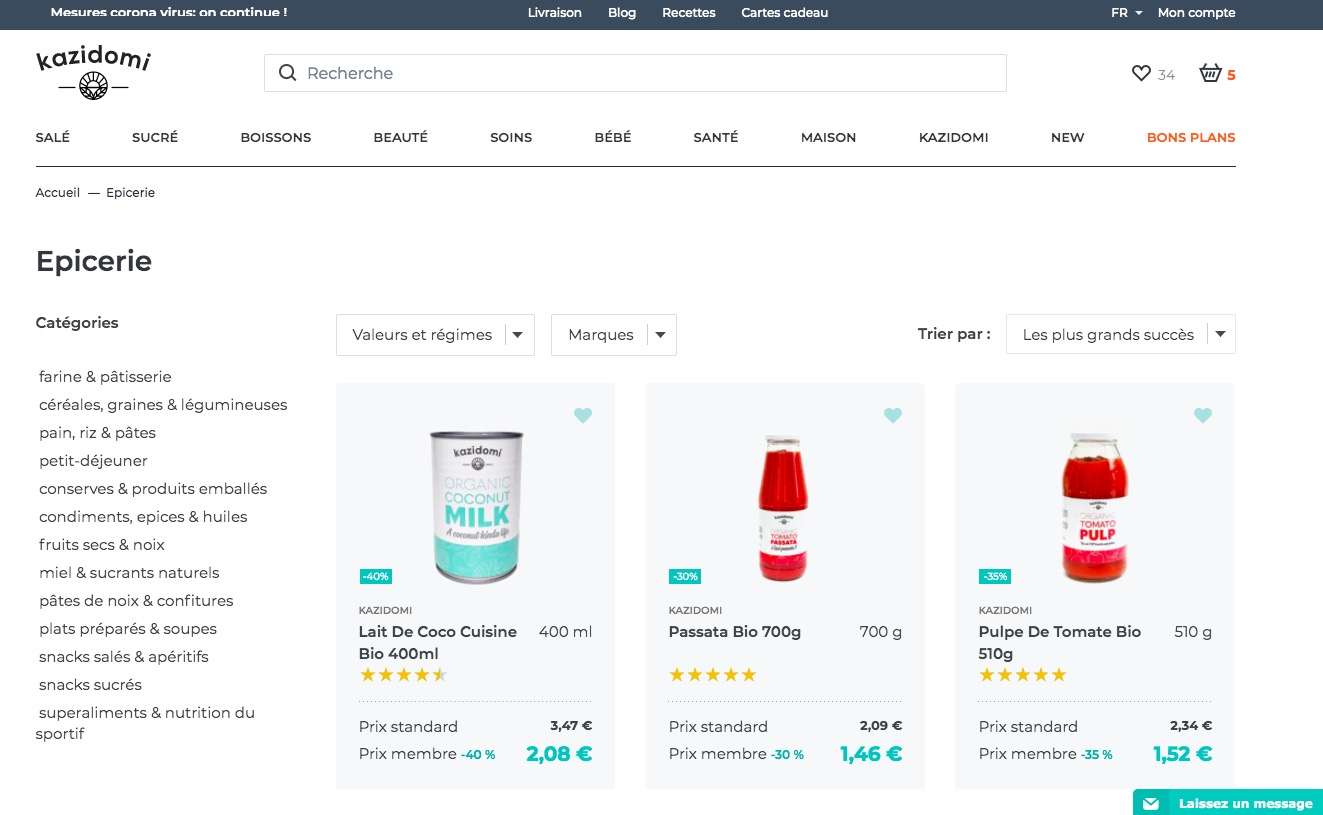This screenshot has height=815, width=1323.
Task: Open the coconut milk can product image
Action: (x=476, y=507)
